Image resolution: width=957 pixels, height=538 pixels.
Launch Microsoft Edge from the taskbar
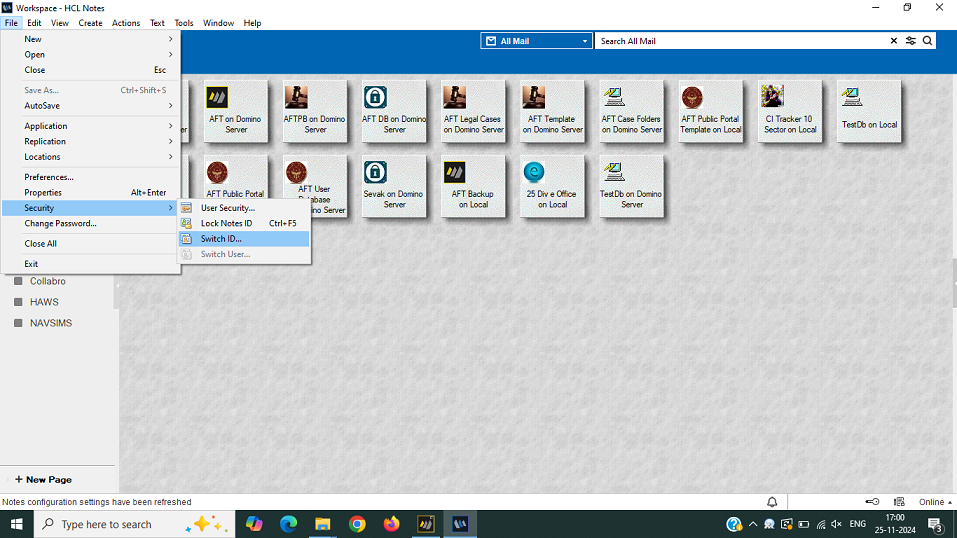point(289,524)
